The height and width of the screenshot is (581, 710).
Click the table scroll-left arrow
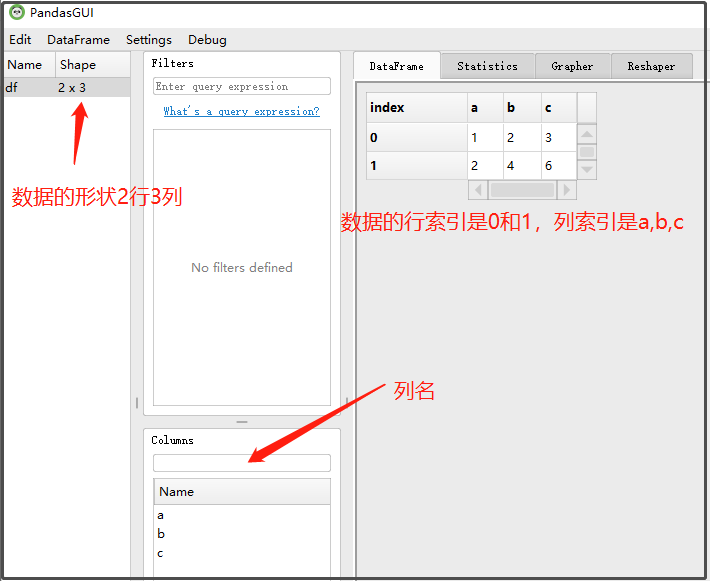pos(478,190)
